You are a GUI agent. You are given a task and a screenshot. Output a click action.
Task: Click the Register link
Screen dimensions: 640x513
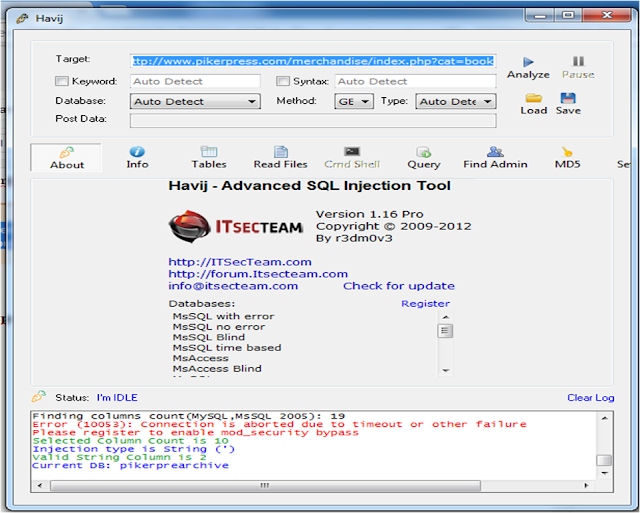(425, 304)
